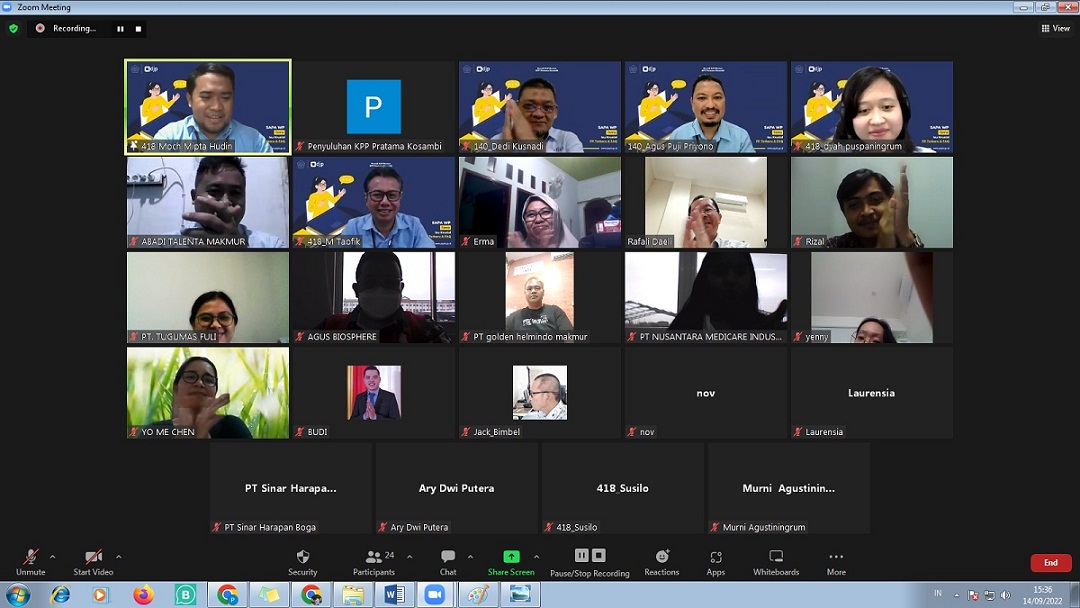Pause recording using top-left pause icon
Screen dimensions: 1080x608
(x=120, y=29)
